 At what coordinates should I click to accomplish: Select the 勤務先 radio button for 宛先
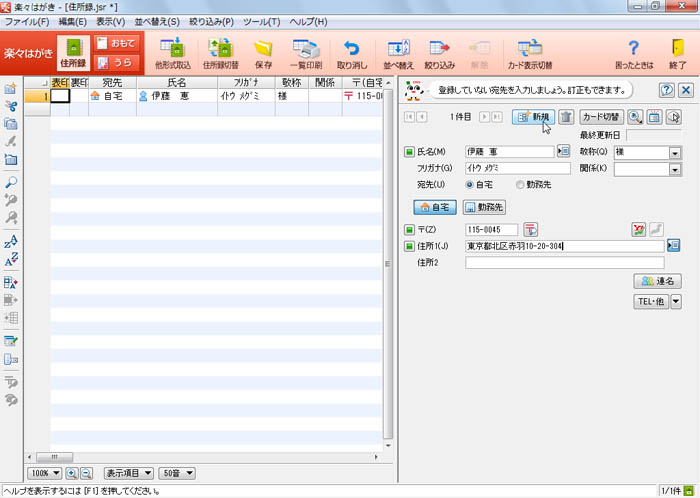coord(520,185)
